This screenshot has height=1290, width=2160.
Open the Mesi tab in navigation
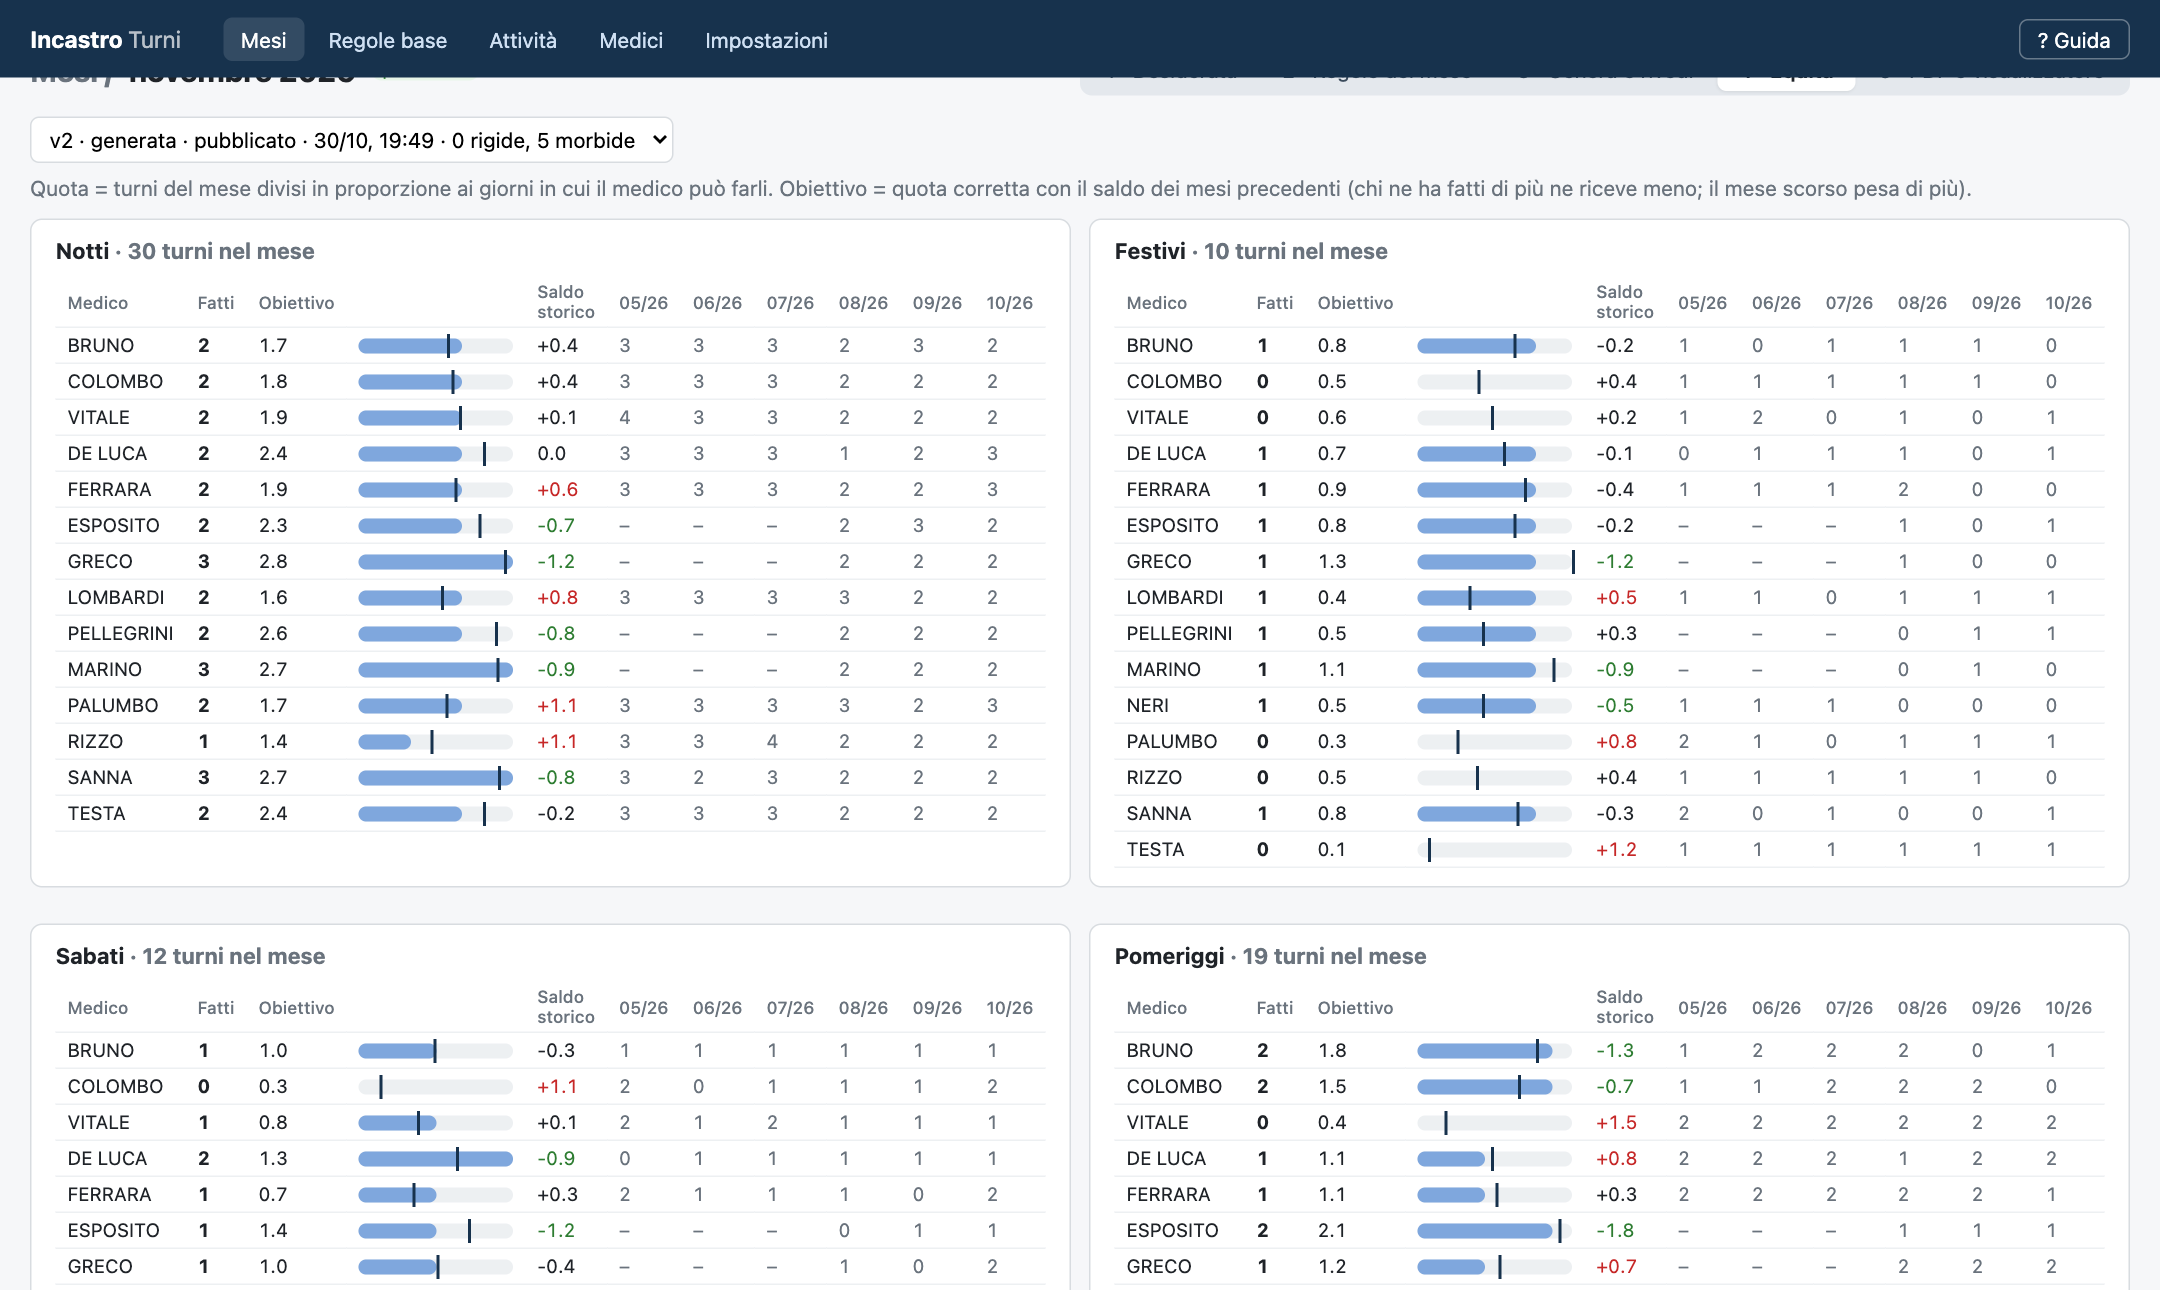click(x=263, y=40)
